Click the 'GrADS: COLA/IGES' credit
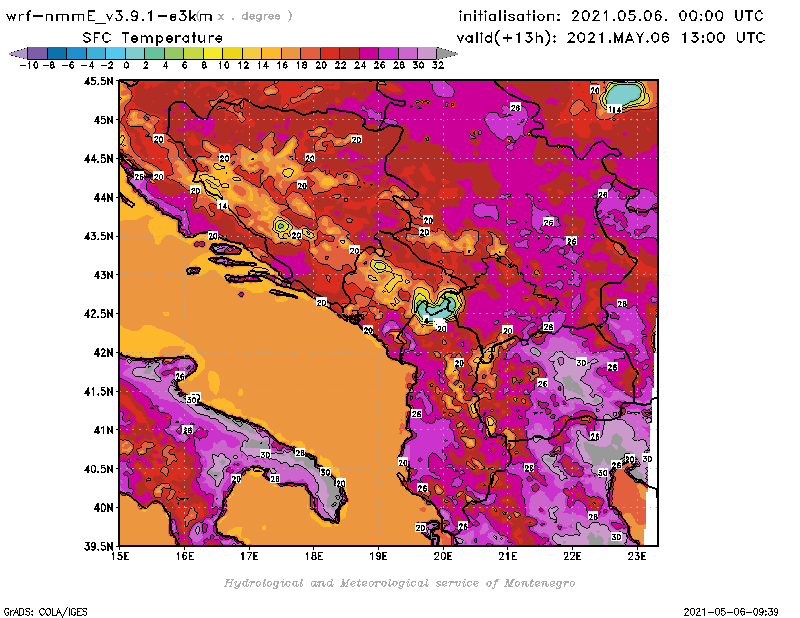Image resolution: width=800 pixels, height=618 pixels. click(45, 611)
